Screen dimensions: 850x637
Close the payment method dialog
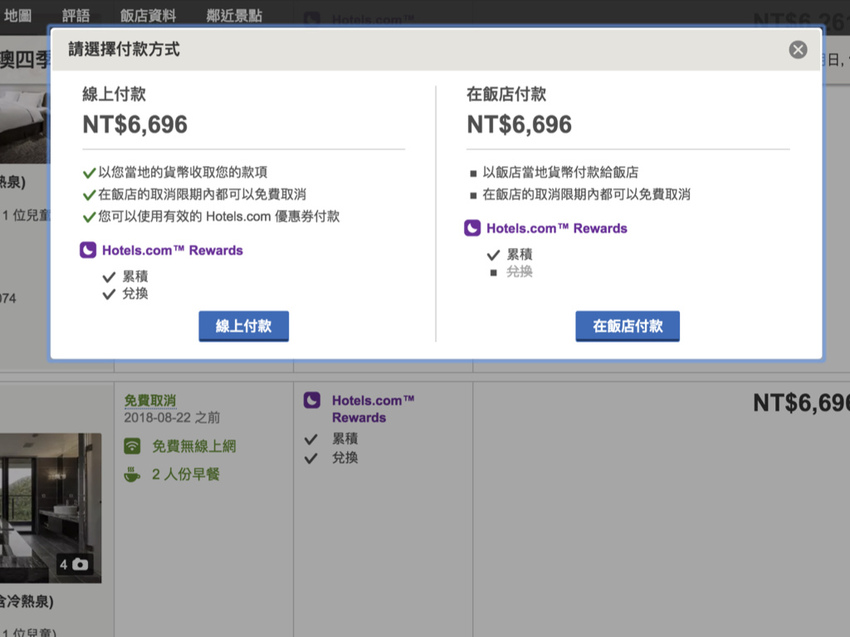point(797,50)
